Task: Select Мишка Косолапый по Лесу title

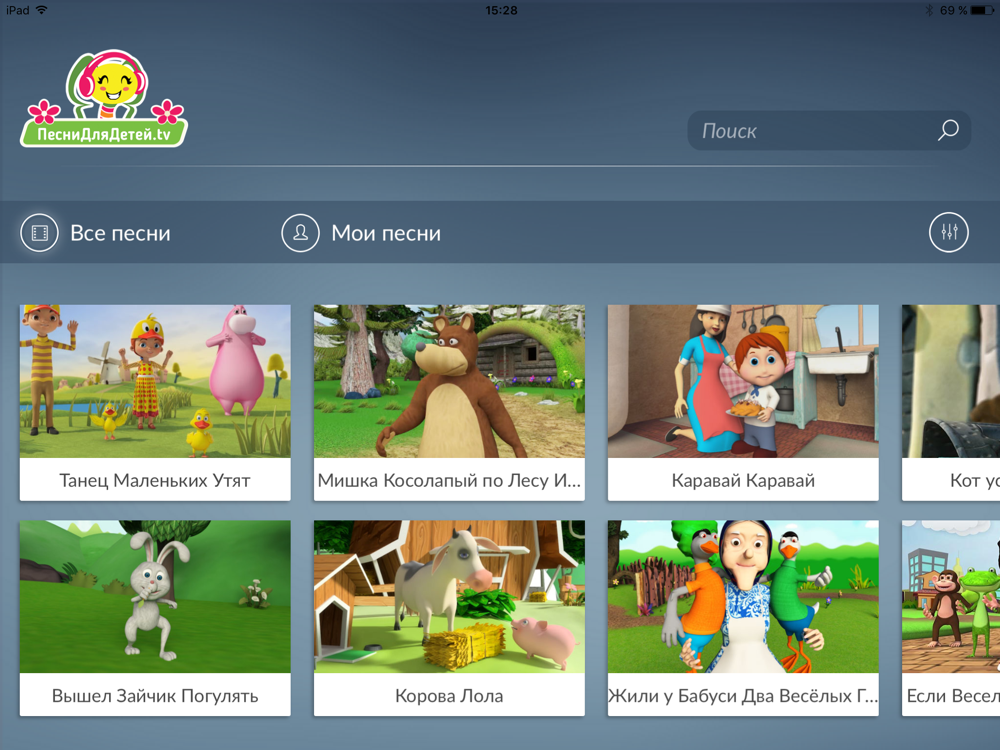Action: (449, 480)
